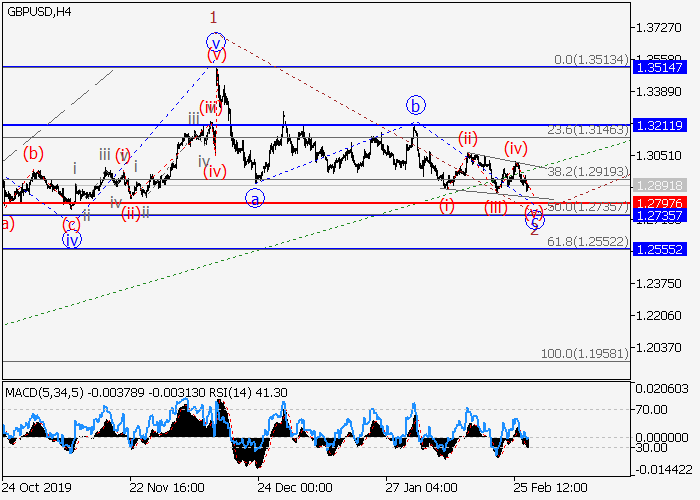Select the red 1.27976 price level tag
Image resolution: width=700 pixels, height=500 pixels.
664,203
